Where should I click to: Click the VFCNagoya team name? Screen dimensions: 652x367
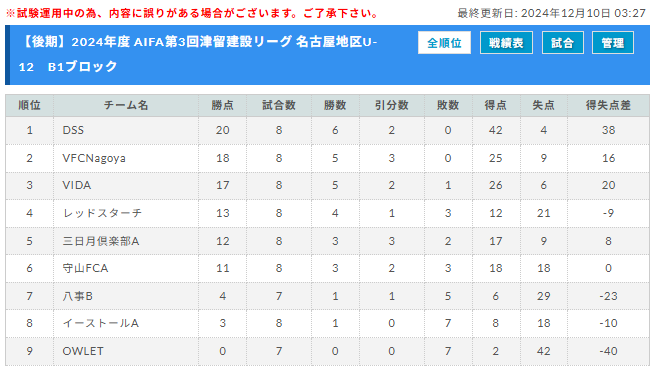pos(94,158)
